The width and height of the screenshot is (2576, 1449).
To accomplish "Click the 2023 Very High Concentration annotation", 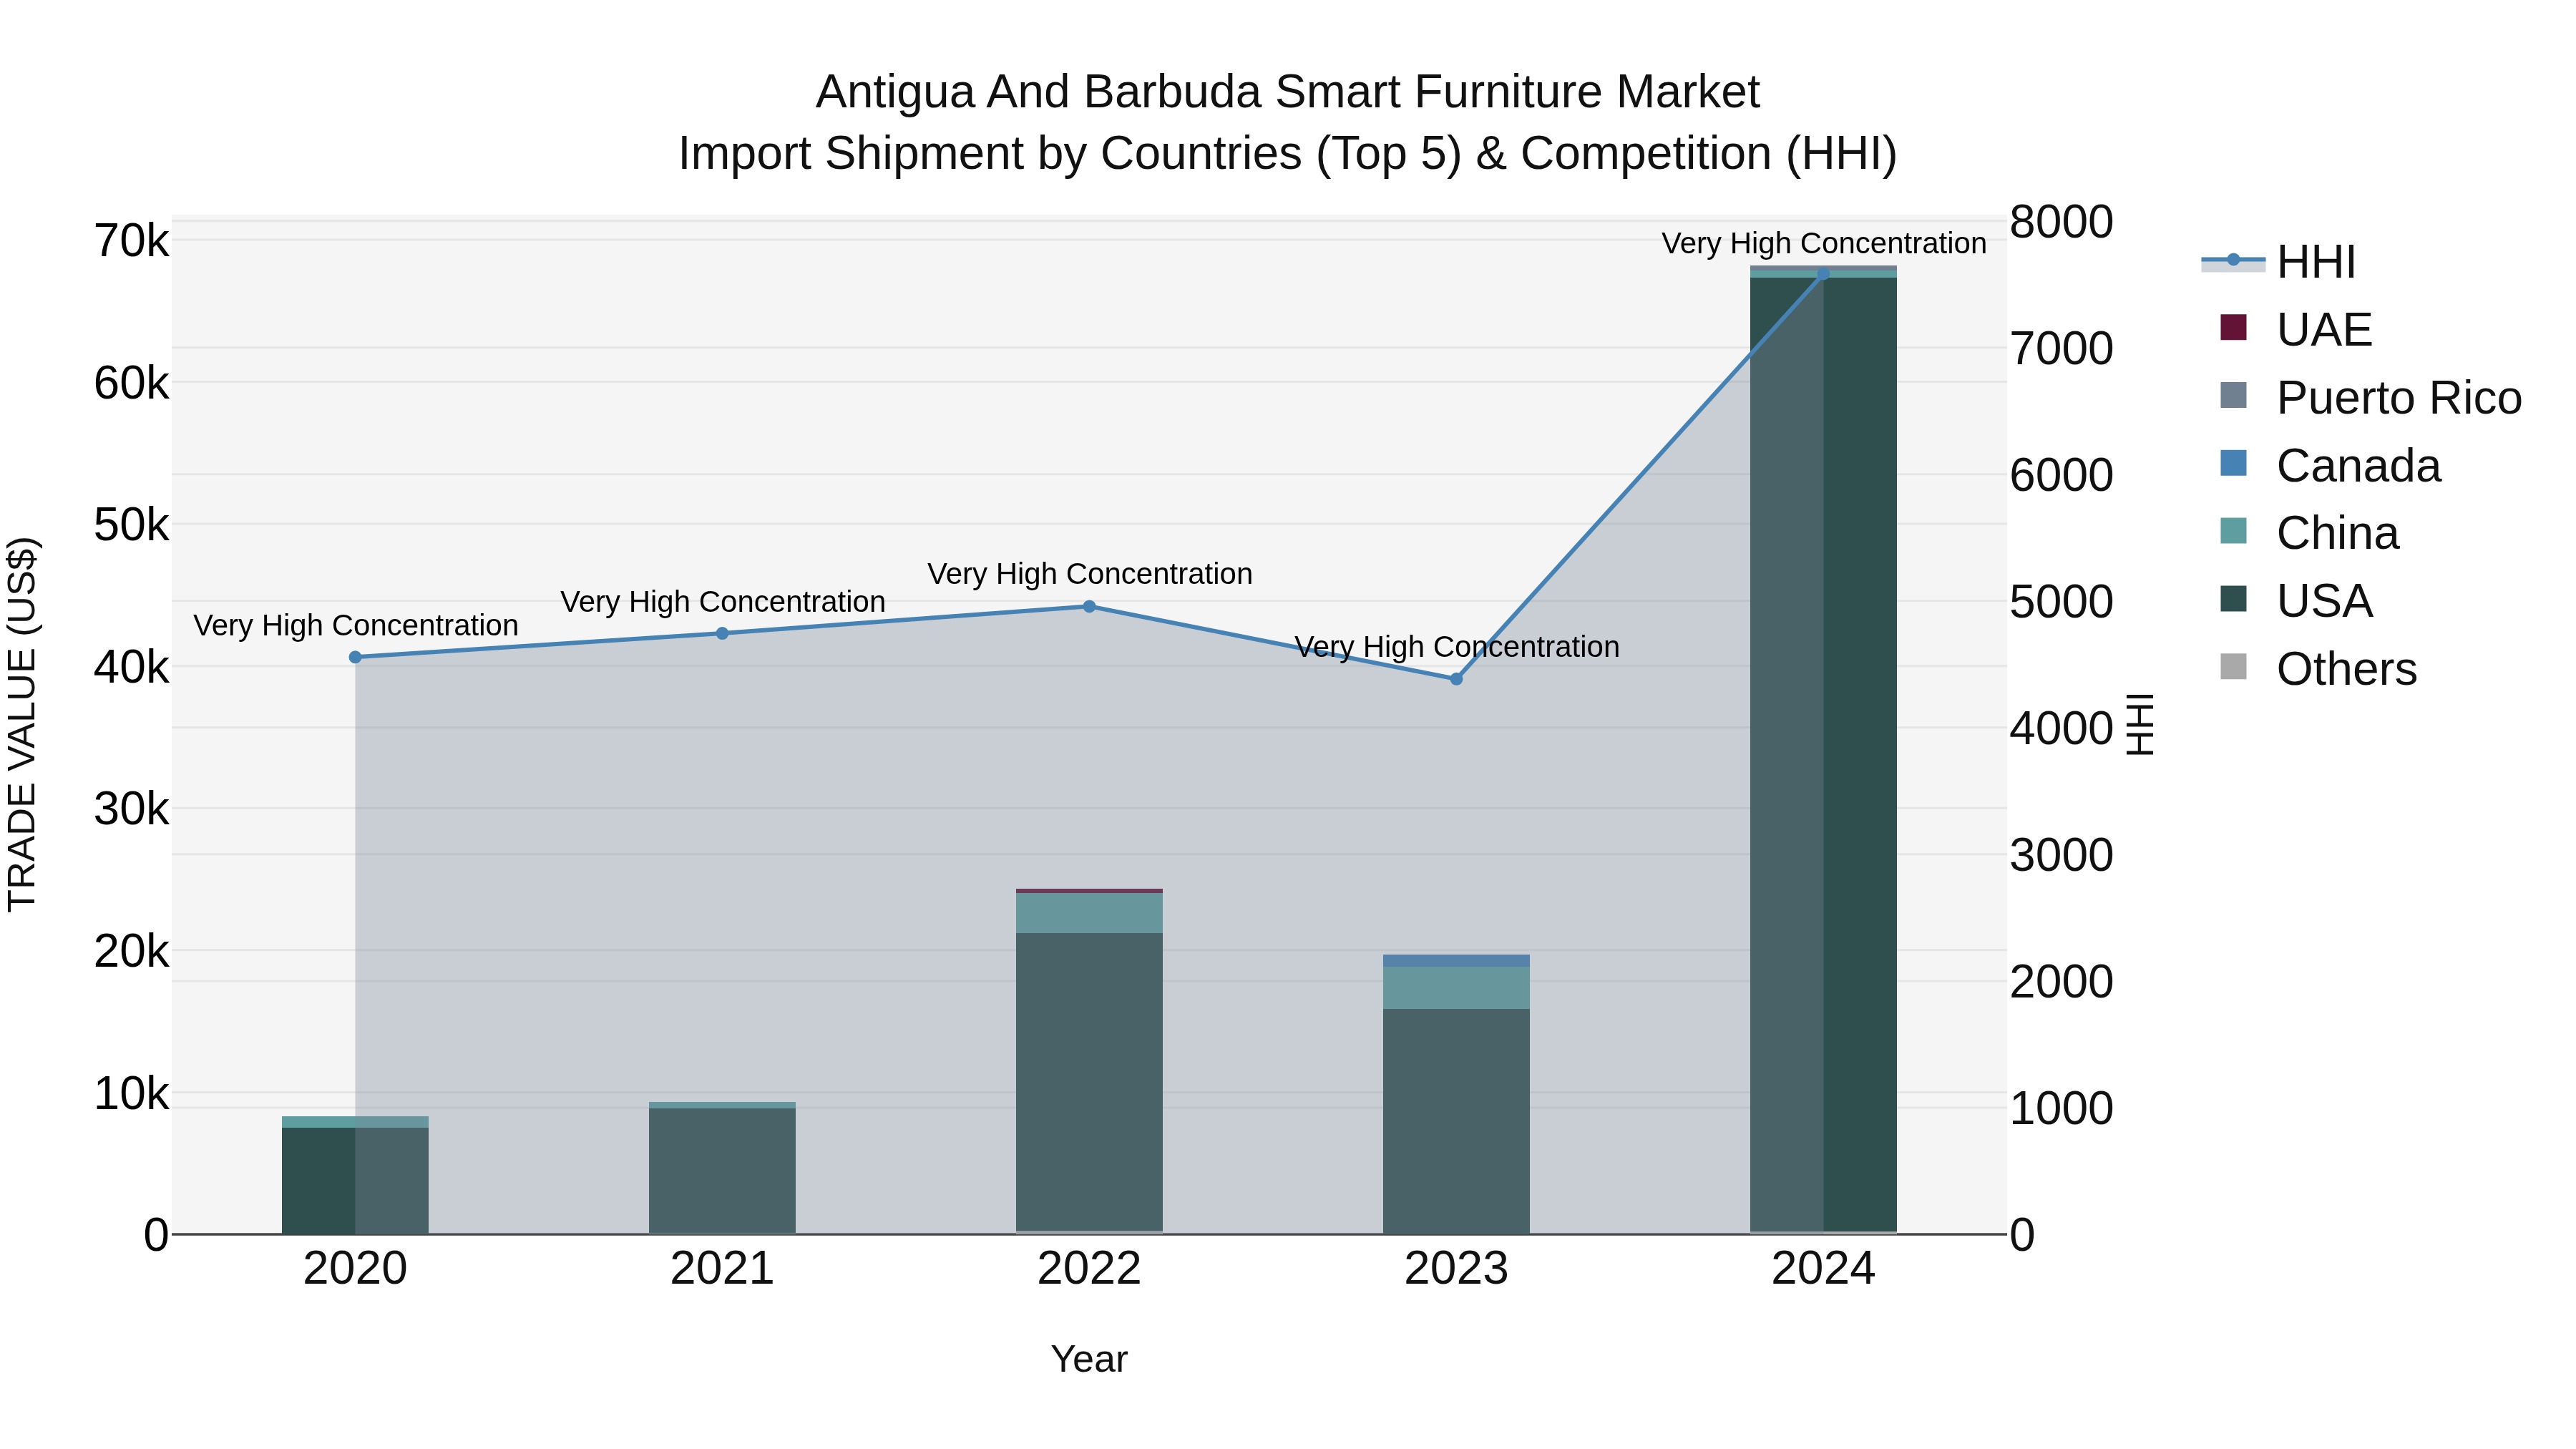I will point(1456,647).
